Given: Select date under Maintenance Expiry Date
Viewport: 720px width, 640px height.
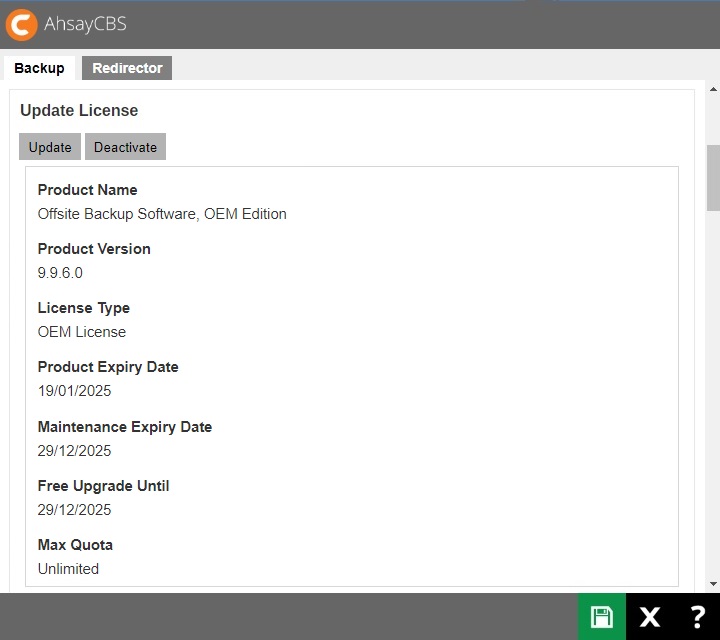Looking at the screenshot, I should (x=74, y=451).
